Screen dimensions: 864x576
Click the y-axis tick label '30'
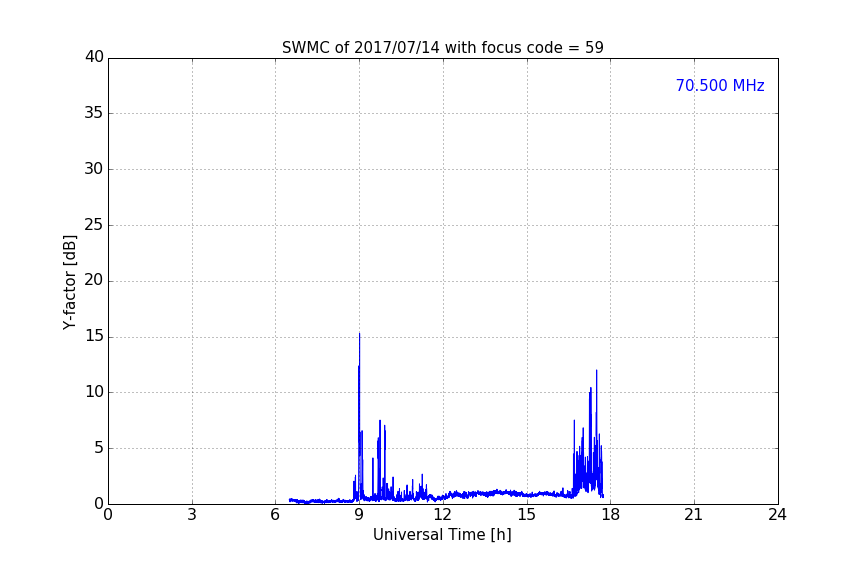point(94,169)
